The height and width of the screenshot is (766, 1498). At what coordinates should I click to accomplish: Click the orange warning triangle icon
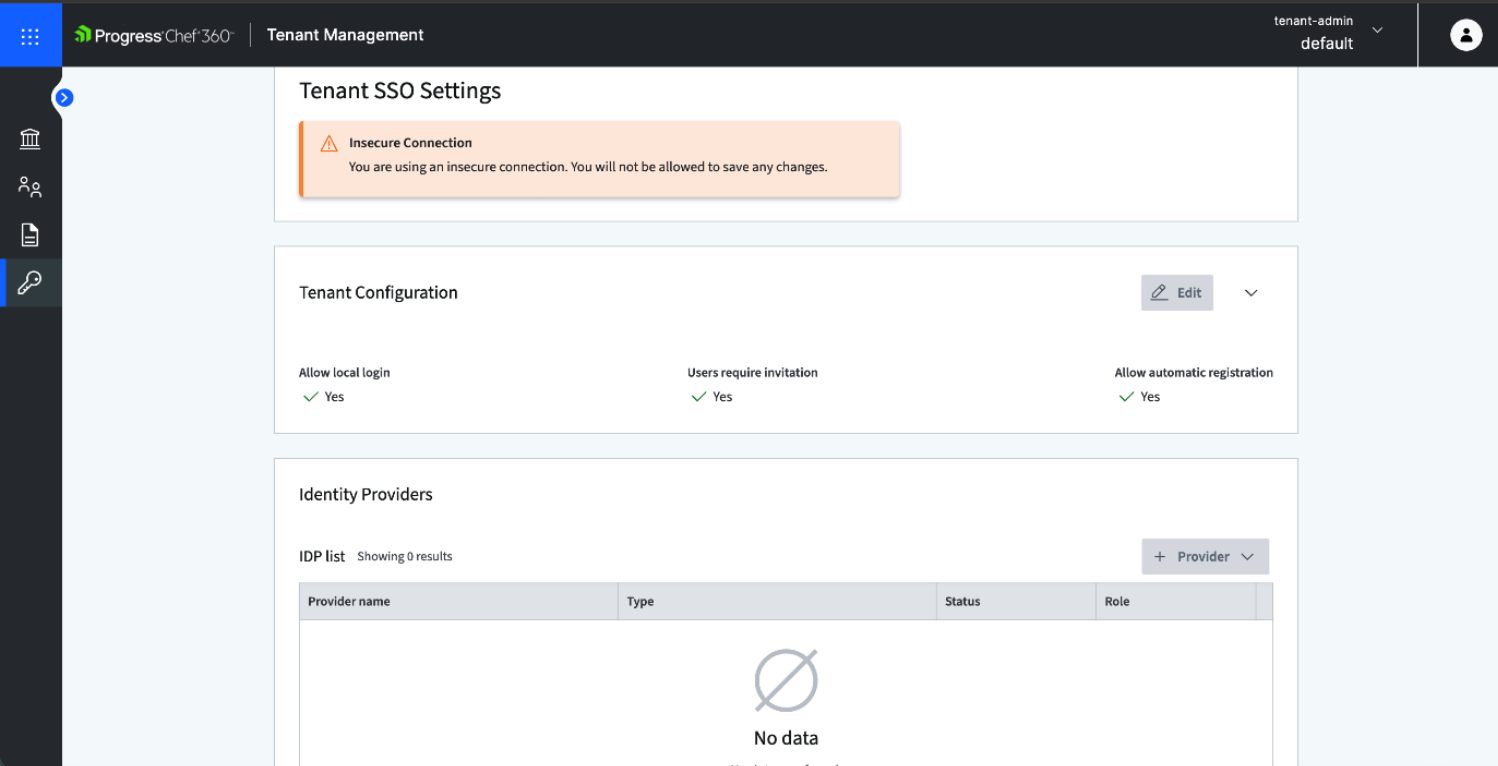tap(329, 144)
